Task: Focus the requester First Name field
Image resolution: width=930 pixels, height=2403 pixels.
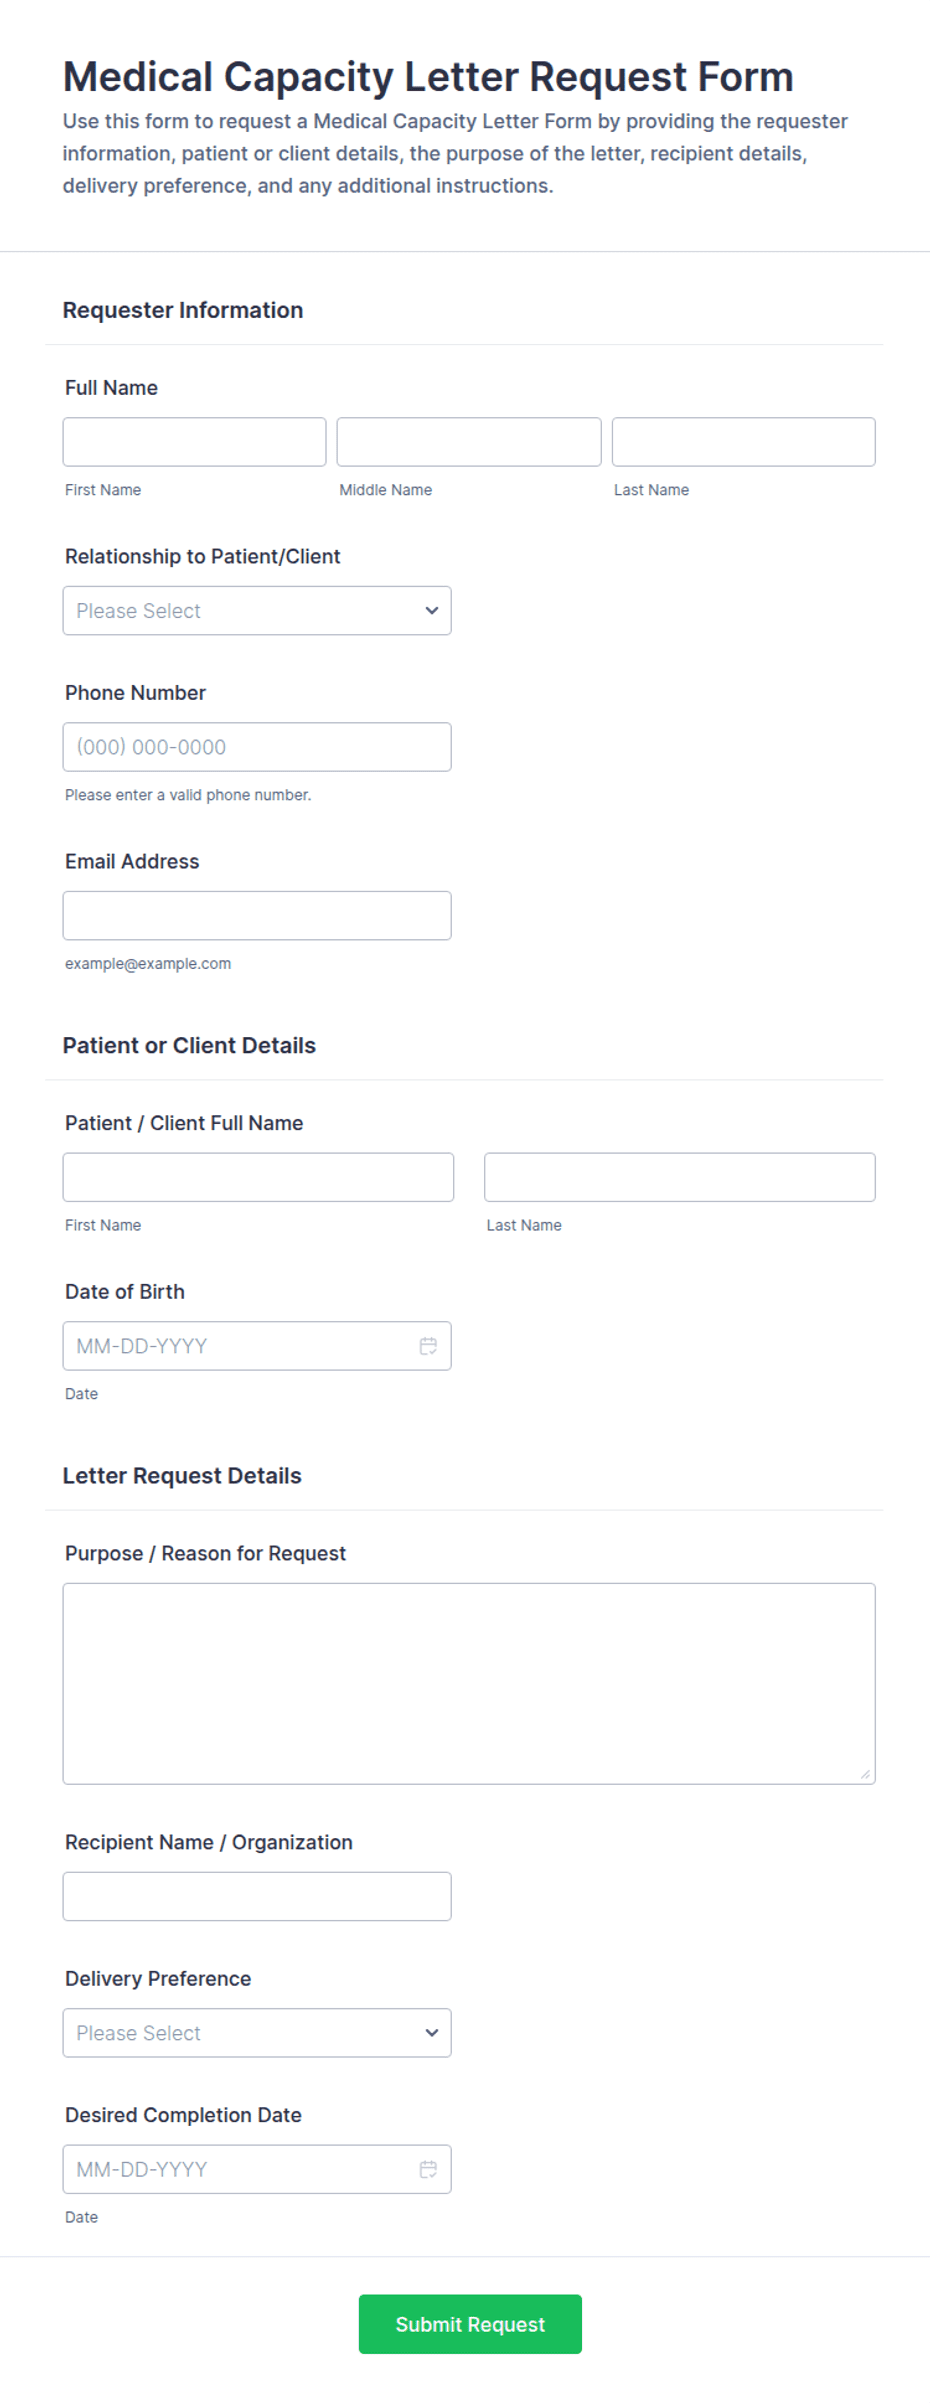Action: [x=194, y=441]
